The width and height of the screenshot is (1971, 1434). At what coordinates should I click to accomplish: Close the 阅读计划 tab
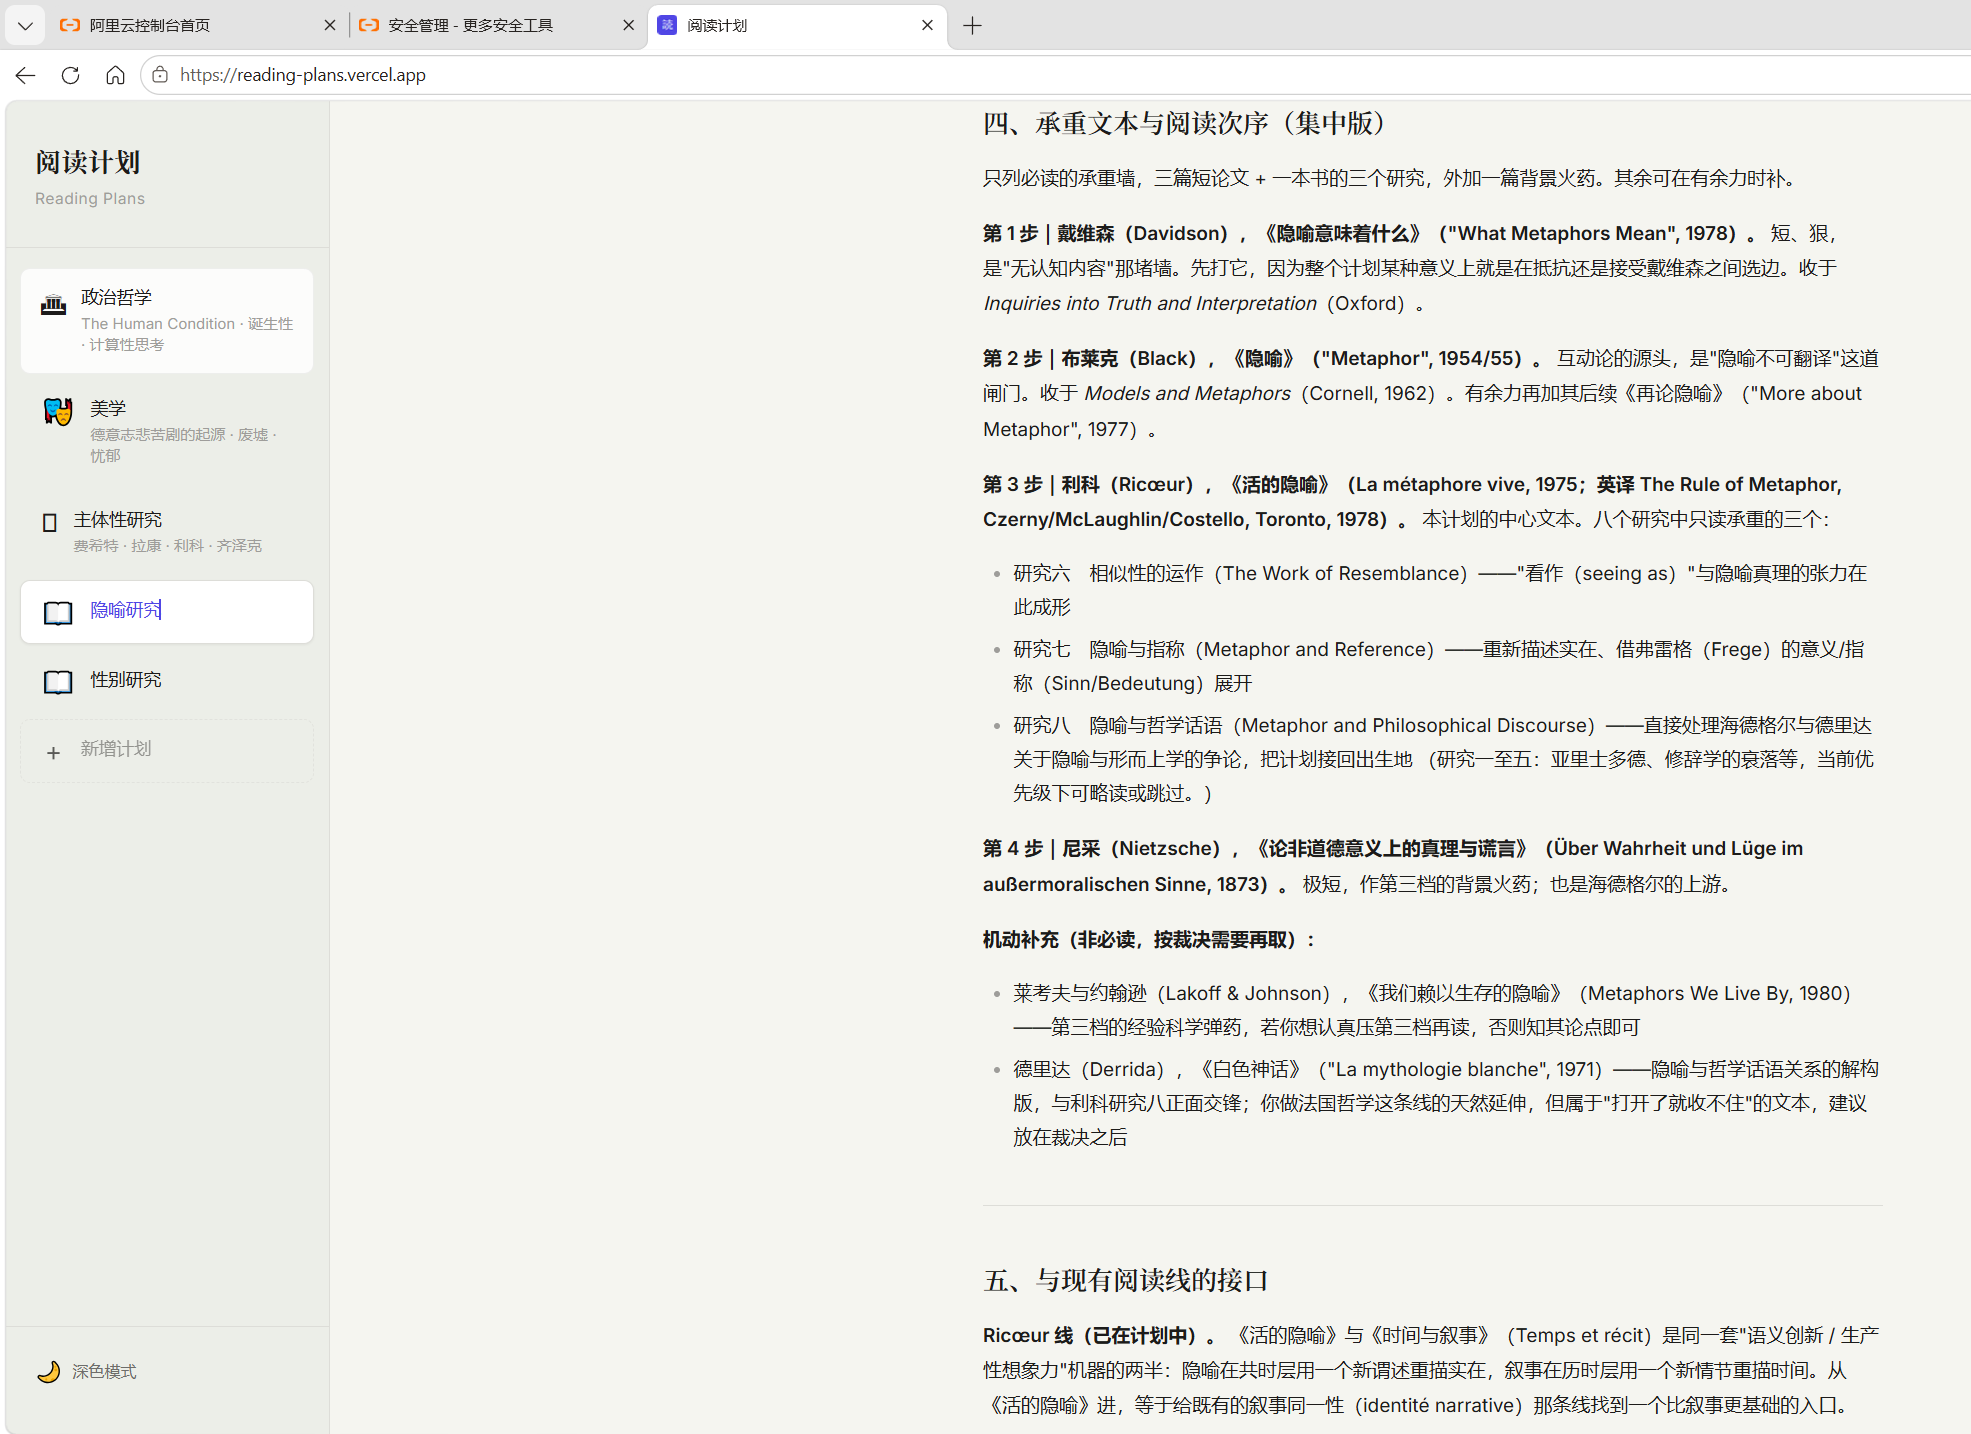[927, 25]
